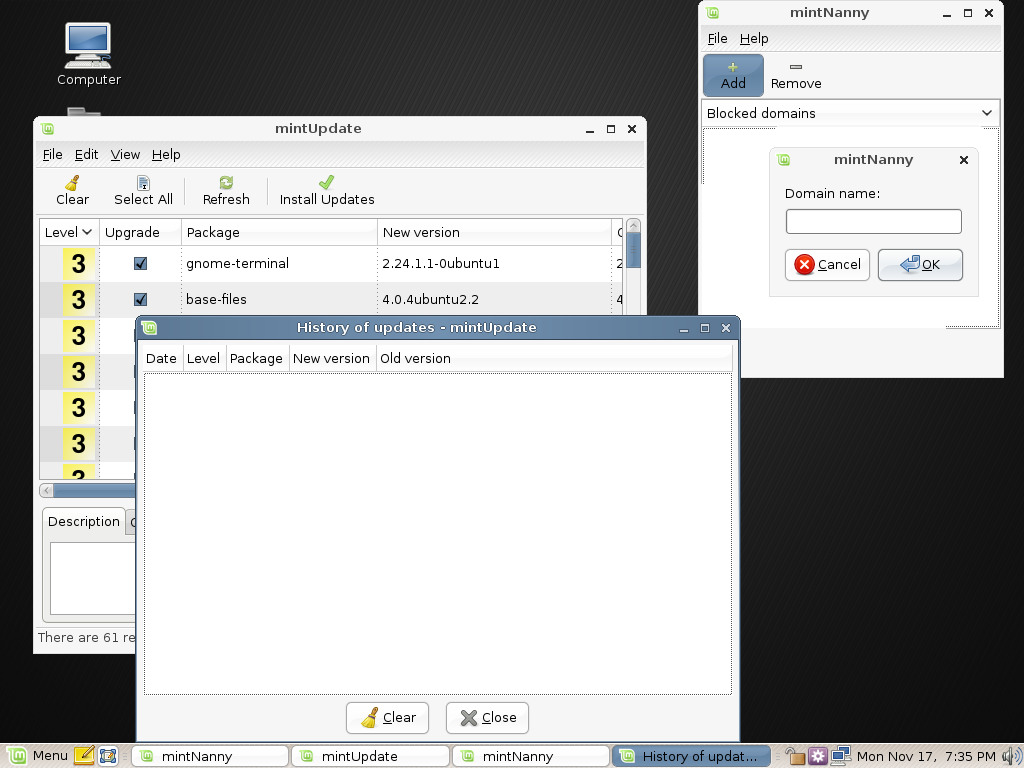Viewport: 1024px width, 768px height.
Task: Open the Help menu in mintUpdate
Action: coord(166,155)
